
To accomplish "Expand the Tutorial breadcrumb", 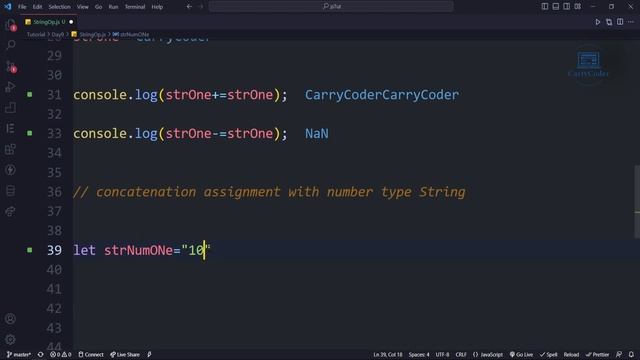I will (36, 35).
